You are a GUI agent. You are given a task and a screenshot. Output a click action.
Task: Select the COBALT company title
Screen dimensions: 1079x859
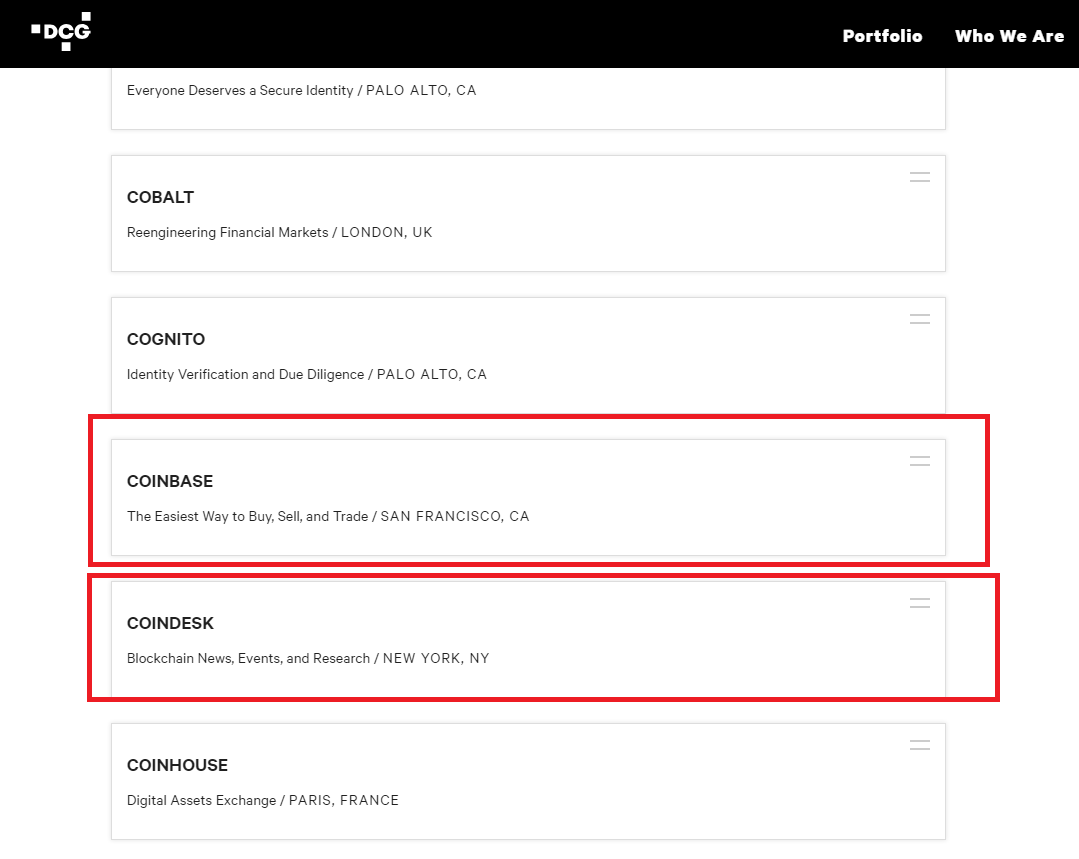click(160, 198)
